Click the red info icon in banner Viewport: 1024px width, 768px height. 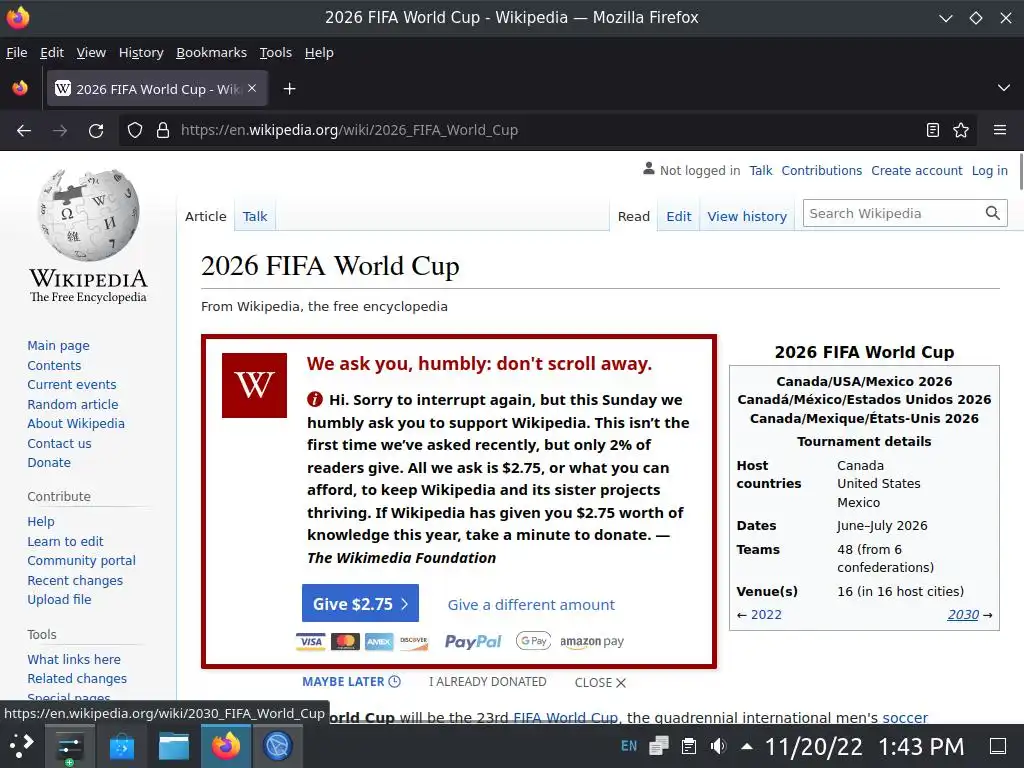[315, 399]
